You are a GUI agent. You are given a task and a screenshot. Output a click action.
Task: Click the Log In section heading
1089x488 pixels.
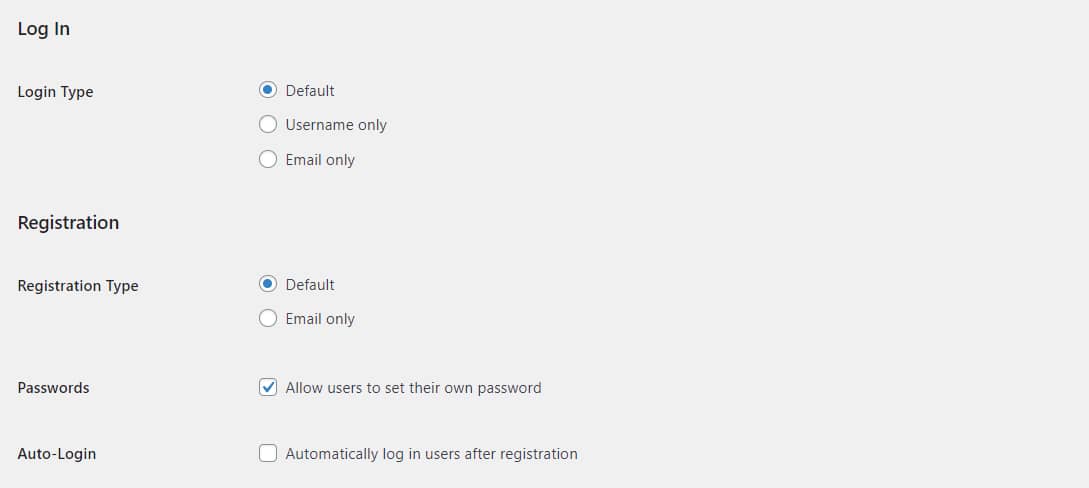pyautogui.click(x=44, y=29)
